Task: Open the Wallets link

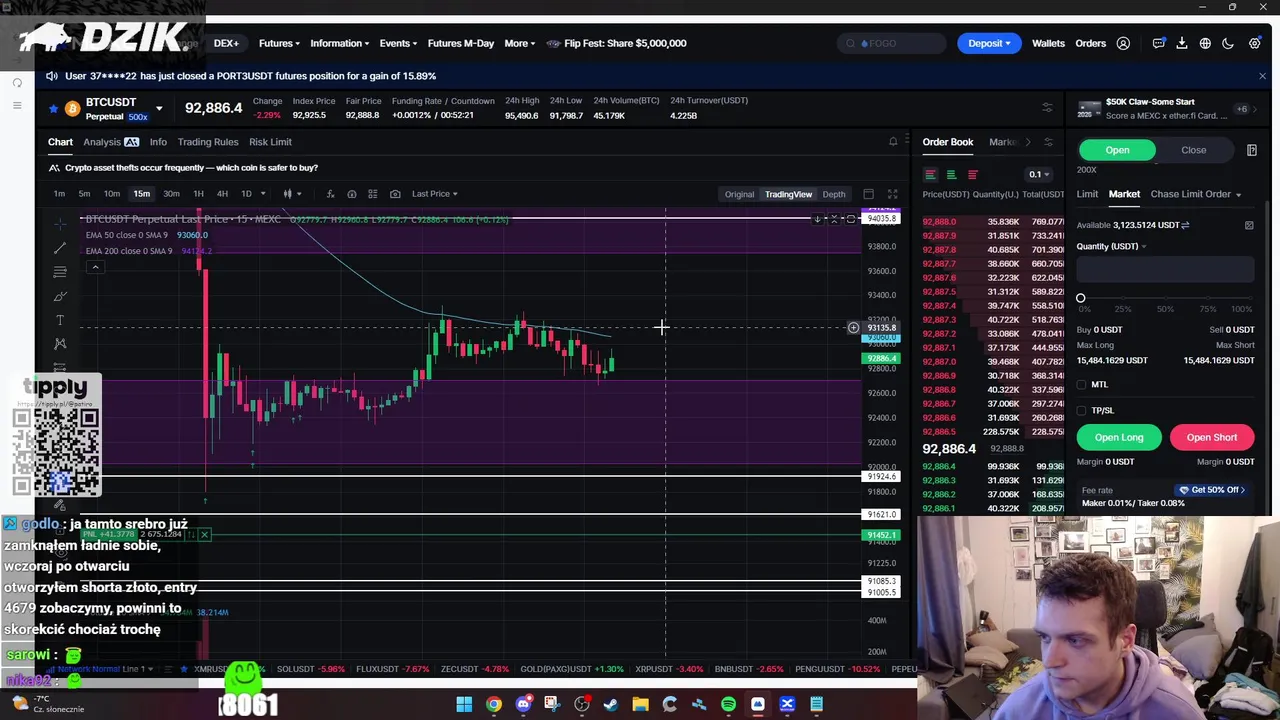Action: click(x=1048, y=43)
